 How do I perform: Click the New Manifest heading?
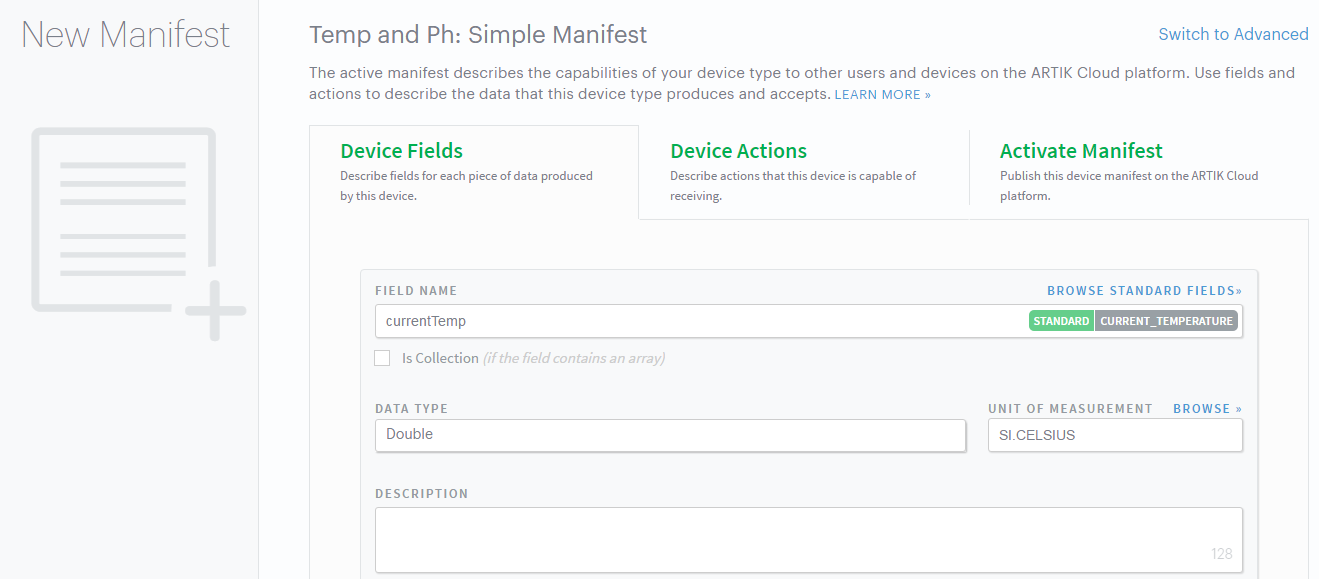[126, 35]
